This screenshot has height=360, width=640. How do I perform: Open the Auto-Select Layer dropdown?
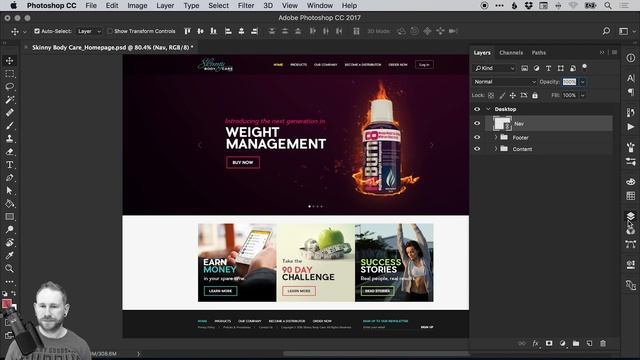tap(89, 31)
